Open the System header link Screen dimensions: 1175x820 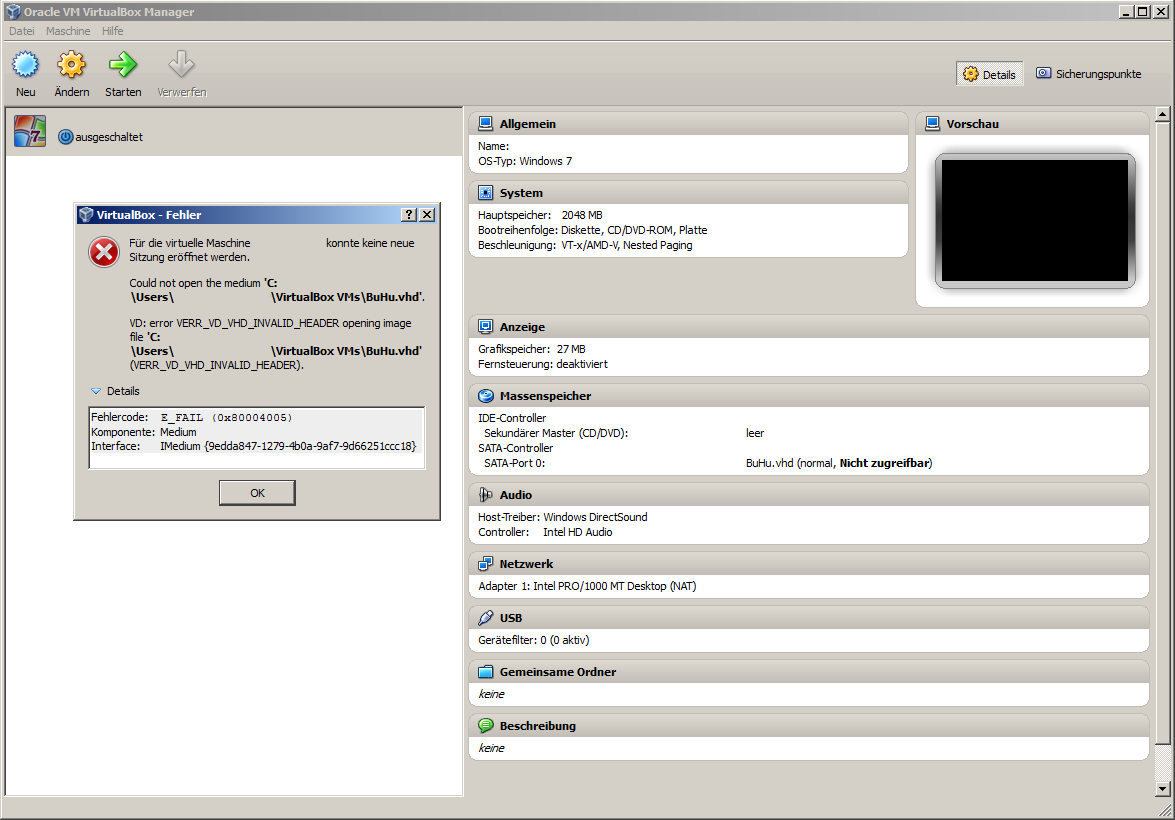pos(521,193)
